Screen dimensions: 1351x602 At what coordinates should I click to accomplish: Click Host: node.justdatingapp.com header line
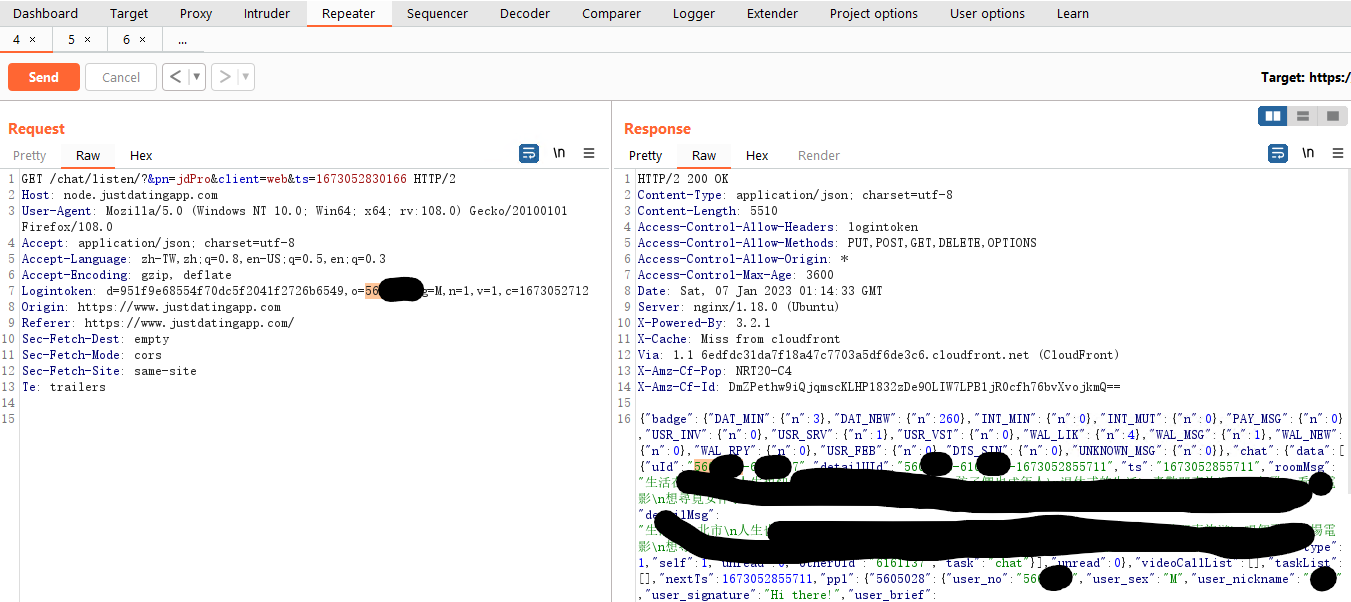click(119, 195)
